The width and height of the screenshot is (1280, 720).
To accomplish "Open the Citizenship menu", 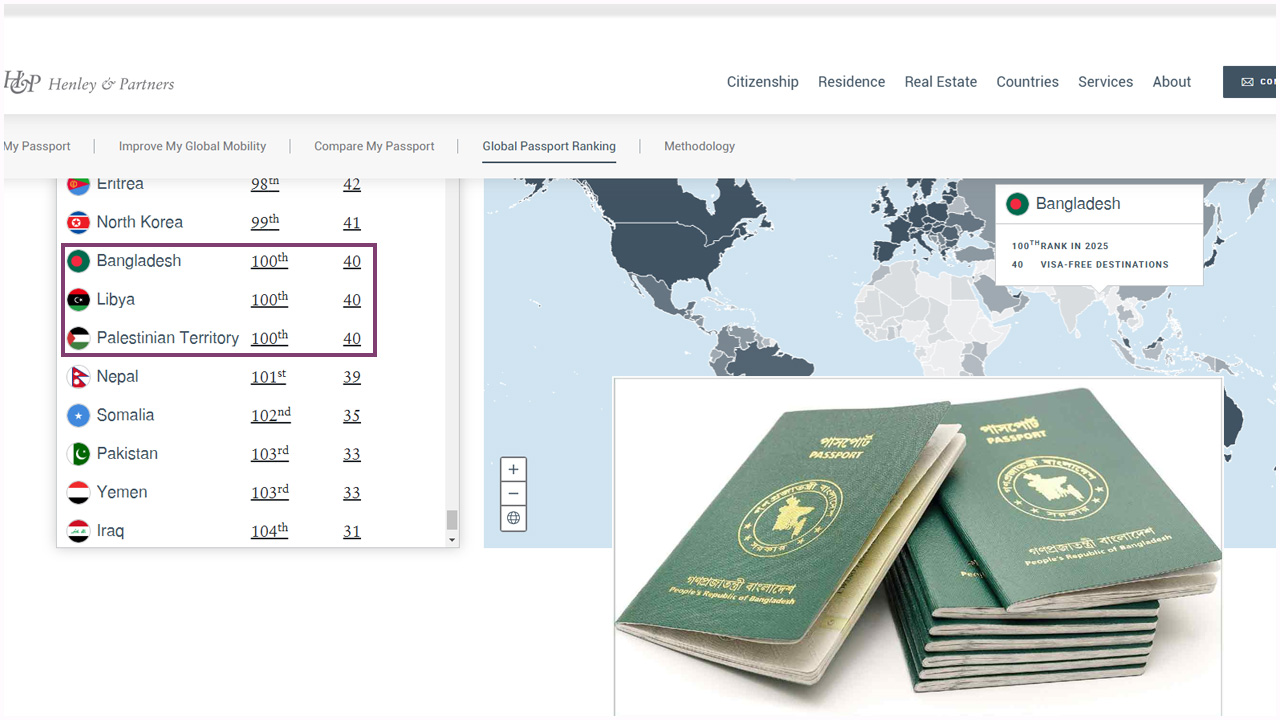I will [762, 82].
